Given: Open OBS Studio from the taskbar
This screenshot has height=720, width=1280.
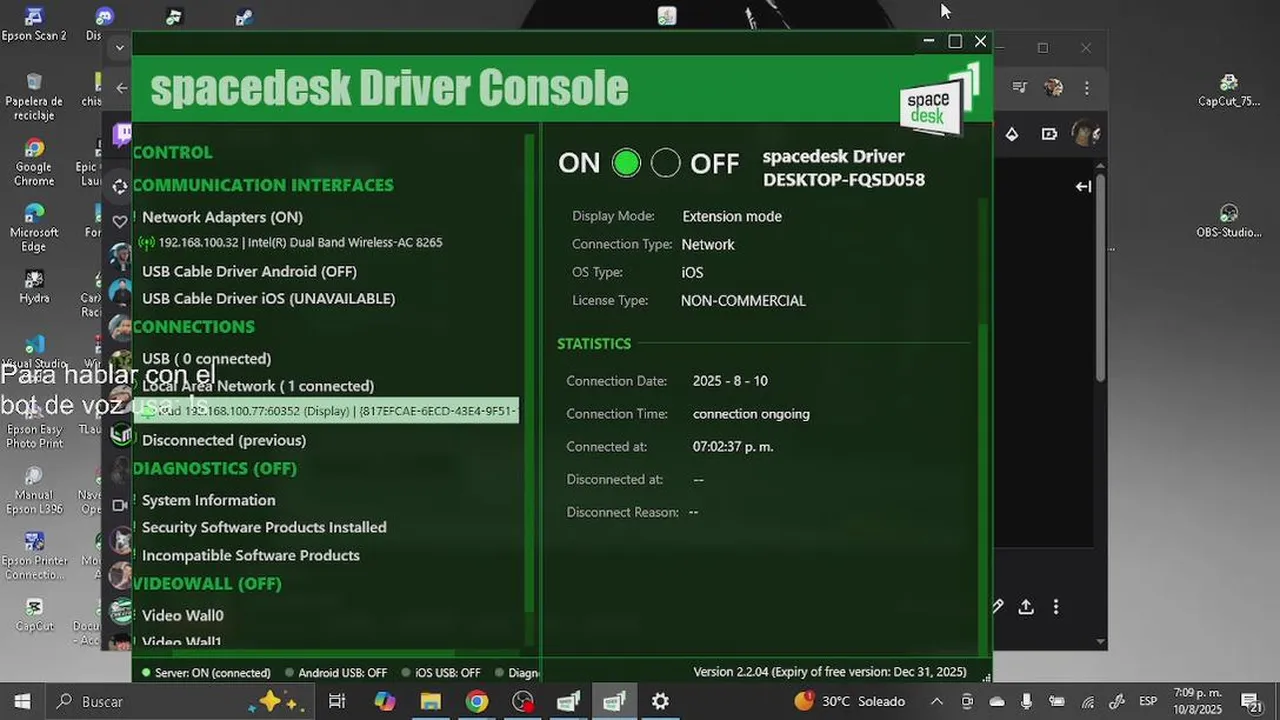Looking at the screenshot, I should coord(523,701).
